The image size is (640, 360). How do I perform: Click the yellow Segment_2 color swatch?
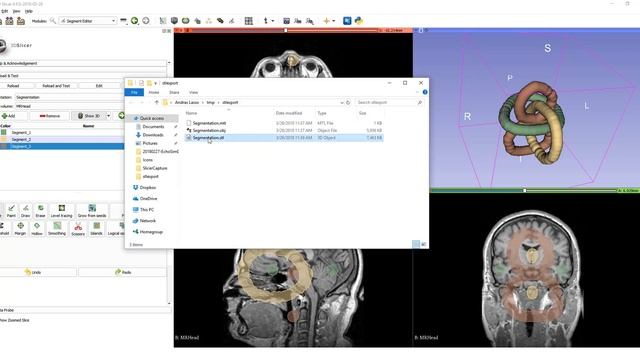click(4, 139)
